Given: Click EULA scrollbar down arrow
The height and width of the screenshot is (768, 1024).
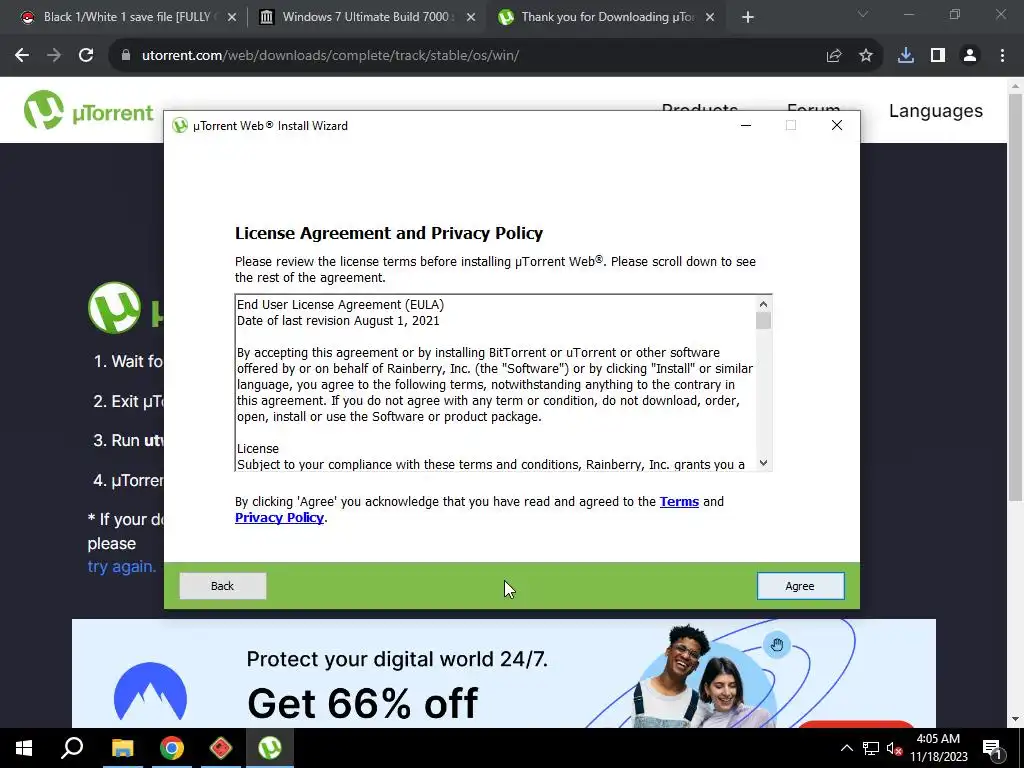Looking at the screenshot, I should pyautogui.click(x=763, y=463).
